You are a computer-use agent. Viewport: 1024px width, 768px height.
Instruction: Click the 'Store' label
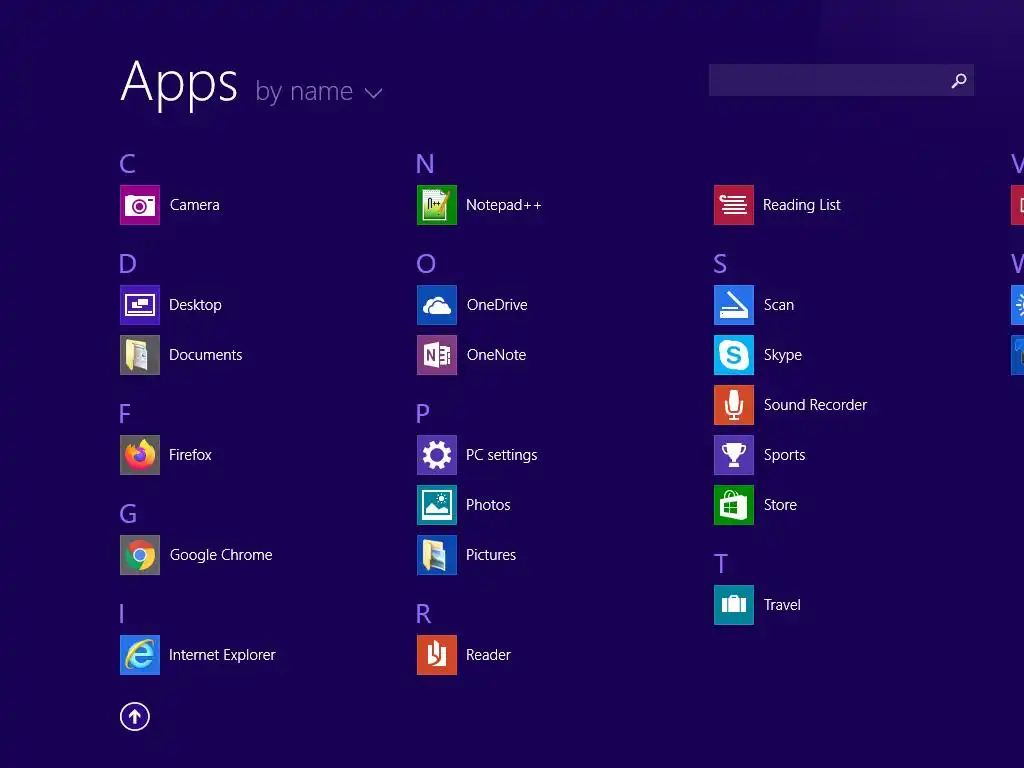(780, 505)
